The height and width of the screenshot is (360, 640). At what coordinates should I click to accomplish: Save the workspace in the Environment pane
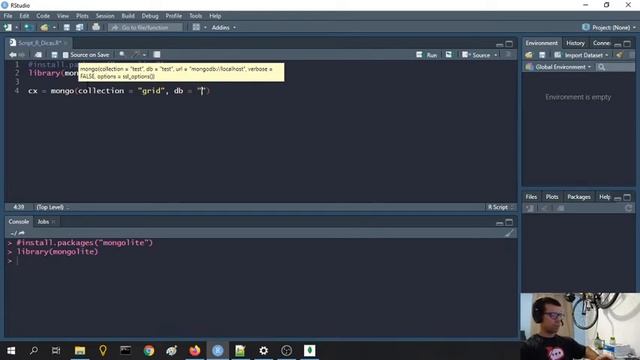tap(542, 55)
